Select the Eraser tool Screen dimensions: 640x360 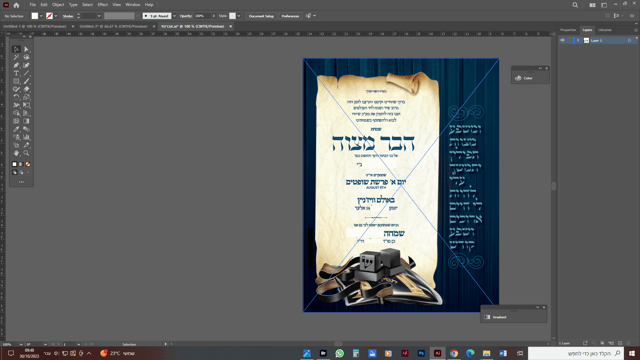27,89
